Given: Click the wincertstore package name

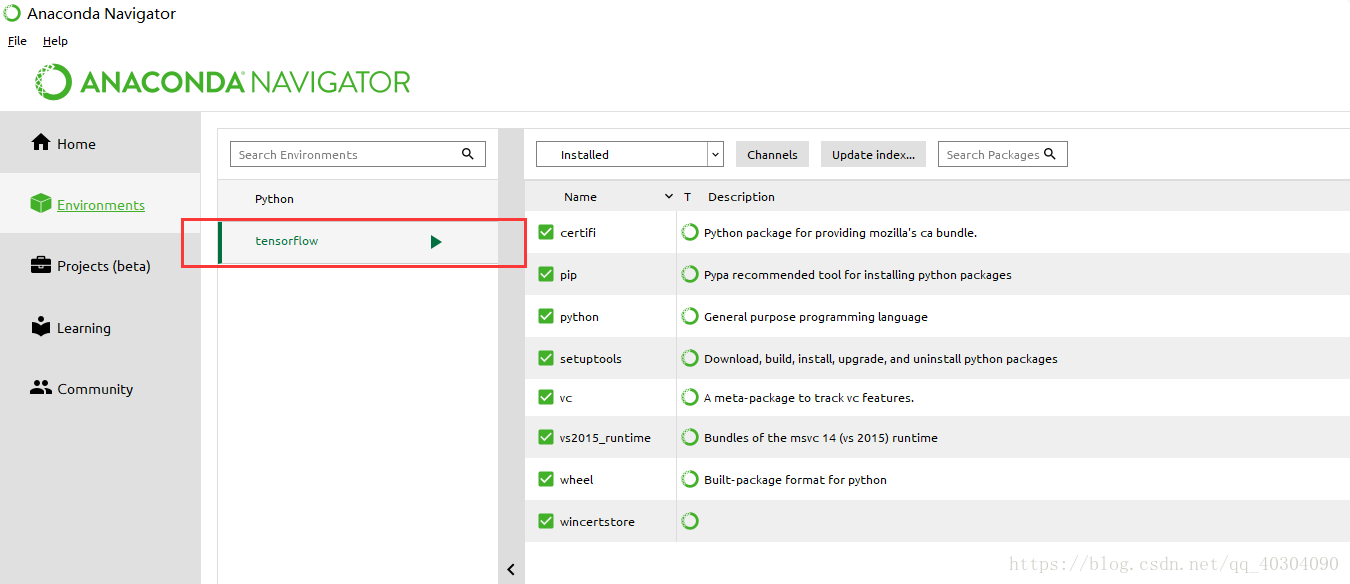Looking at the screenshot, I should [x=597, y=521].
